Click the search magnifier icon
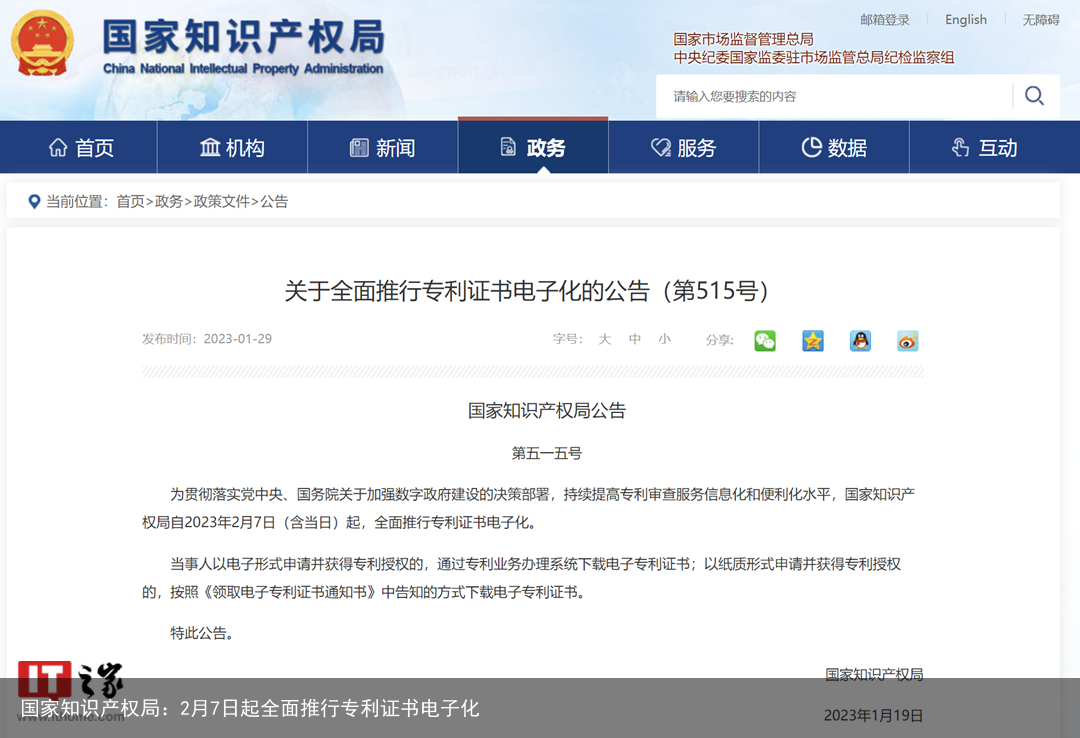Image resolution: width=1080 pixels, height=738 pixels. 1034,96
